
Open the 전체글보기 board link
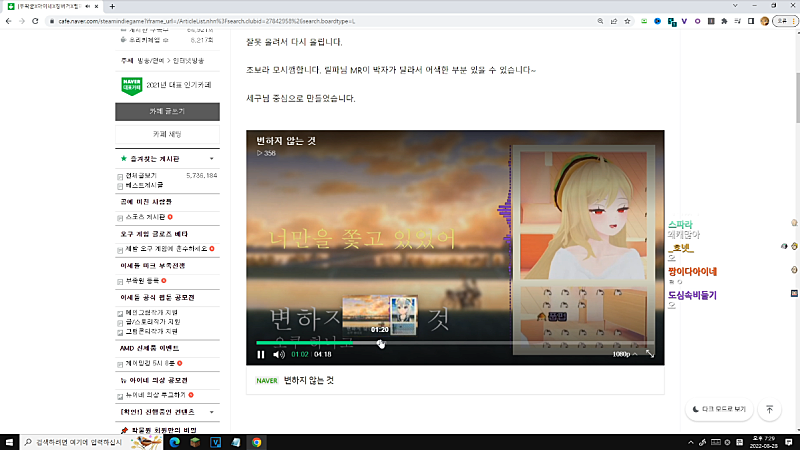(x=139, y=175)
